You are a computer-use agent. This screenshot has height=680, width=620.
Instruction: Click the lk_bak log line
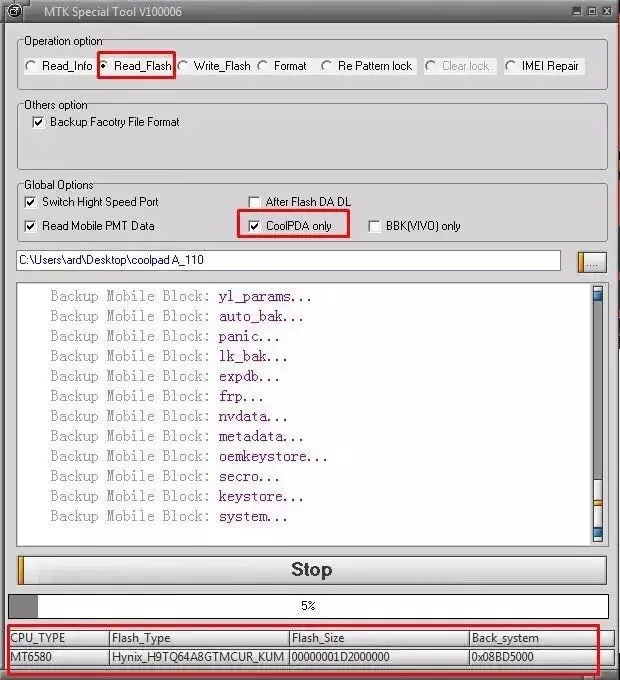pyautogui.click(x=169, y=356)
